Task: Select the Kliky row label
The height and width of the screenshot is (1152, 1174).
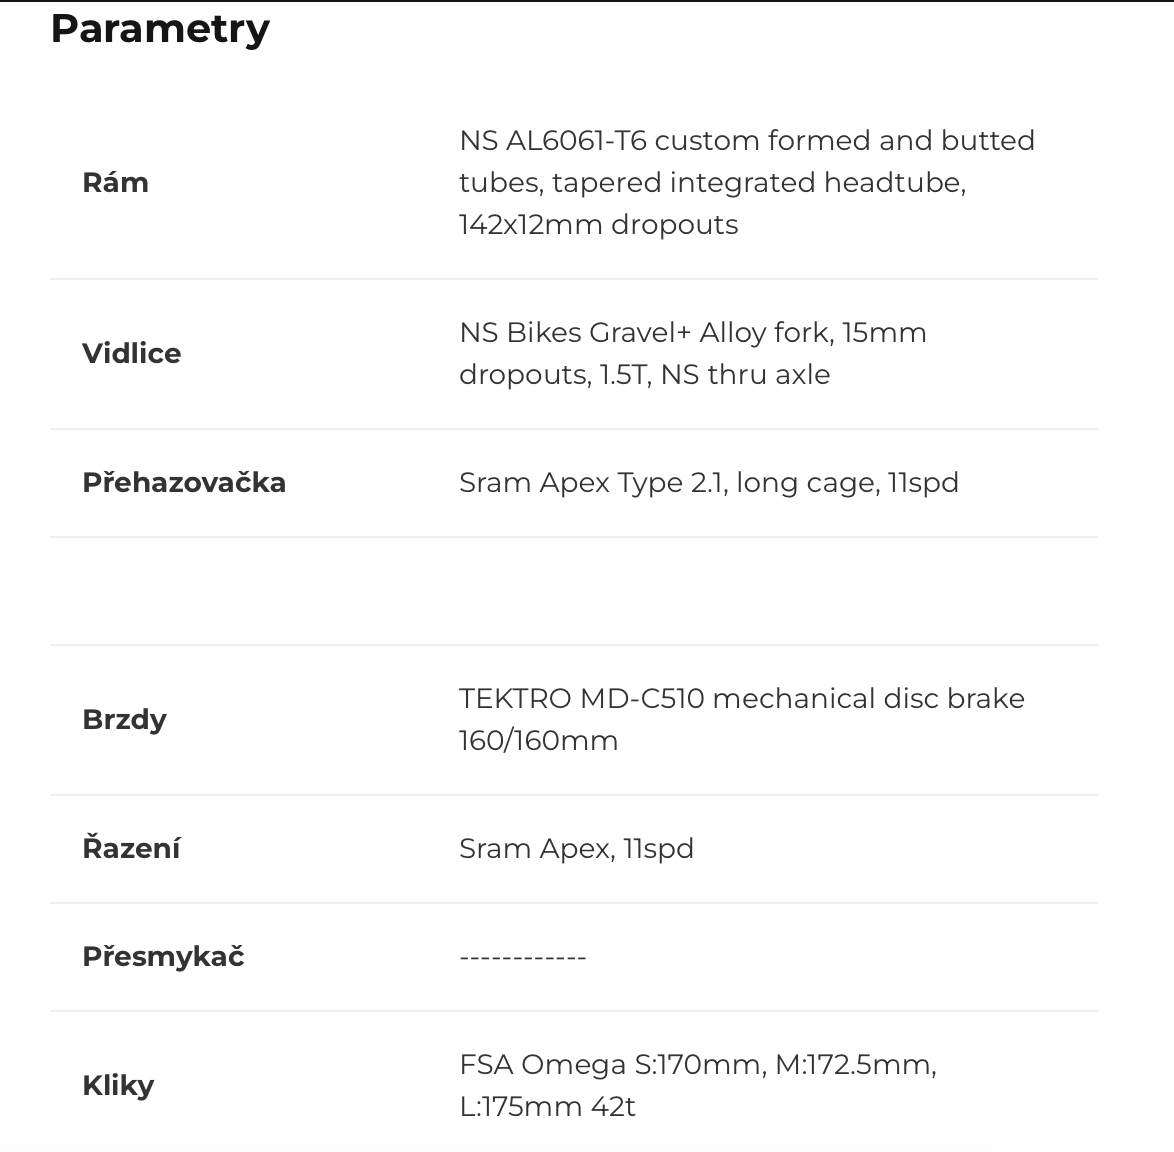Action: coord(118,1086)
